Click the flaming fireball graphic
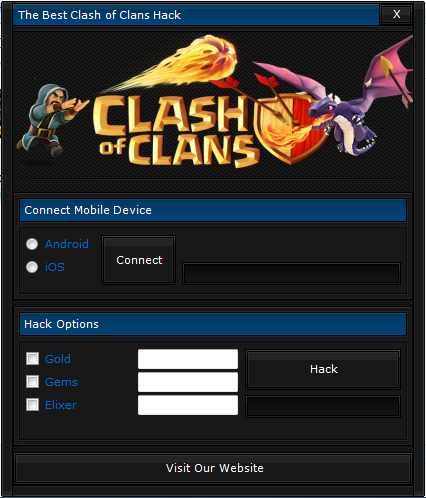Screen dimensions: 426x498 click(180, 63)
